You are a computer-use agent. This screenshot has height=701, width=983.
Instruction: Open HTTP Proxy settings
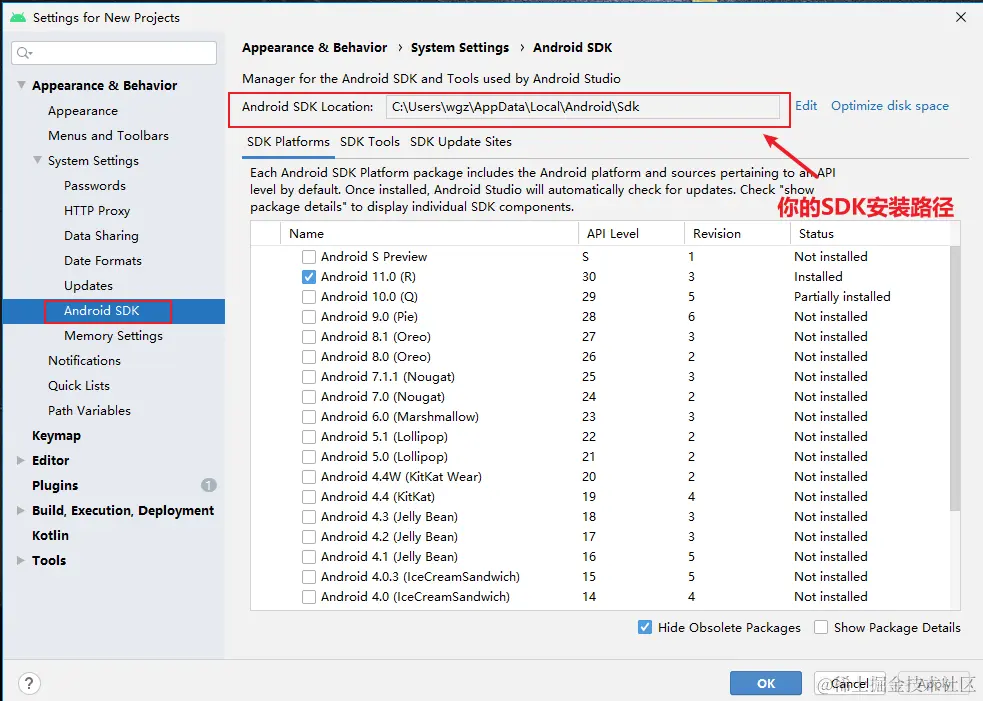(x=97, y=211)
